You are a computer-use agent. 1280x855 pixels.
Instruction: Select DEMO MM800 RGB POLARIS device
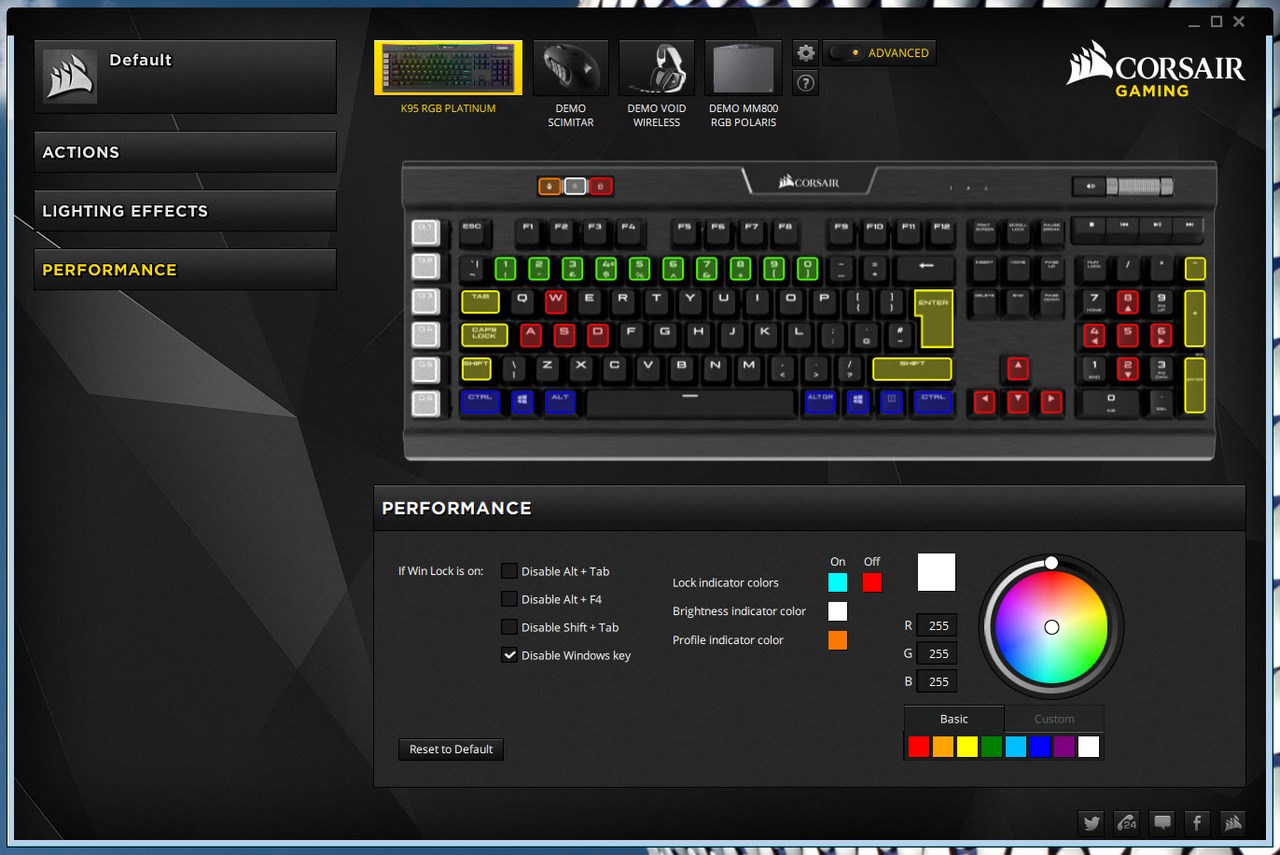[x=743, y=68]
